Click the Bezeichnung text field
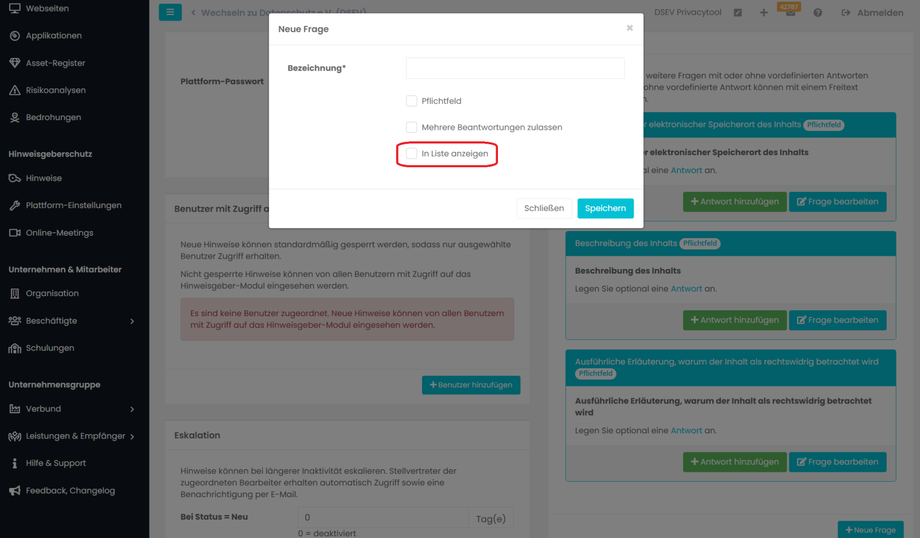This screenshot has height=538, width=920. pyautogui.click(x=515, y=68)
